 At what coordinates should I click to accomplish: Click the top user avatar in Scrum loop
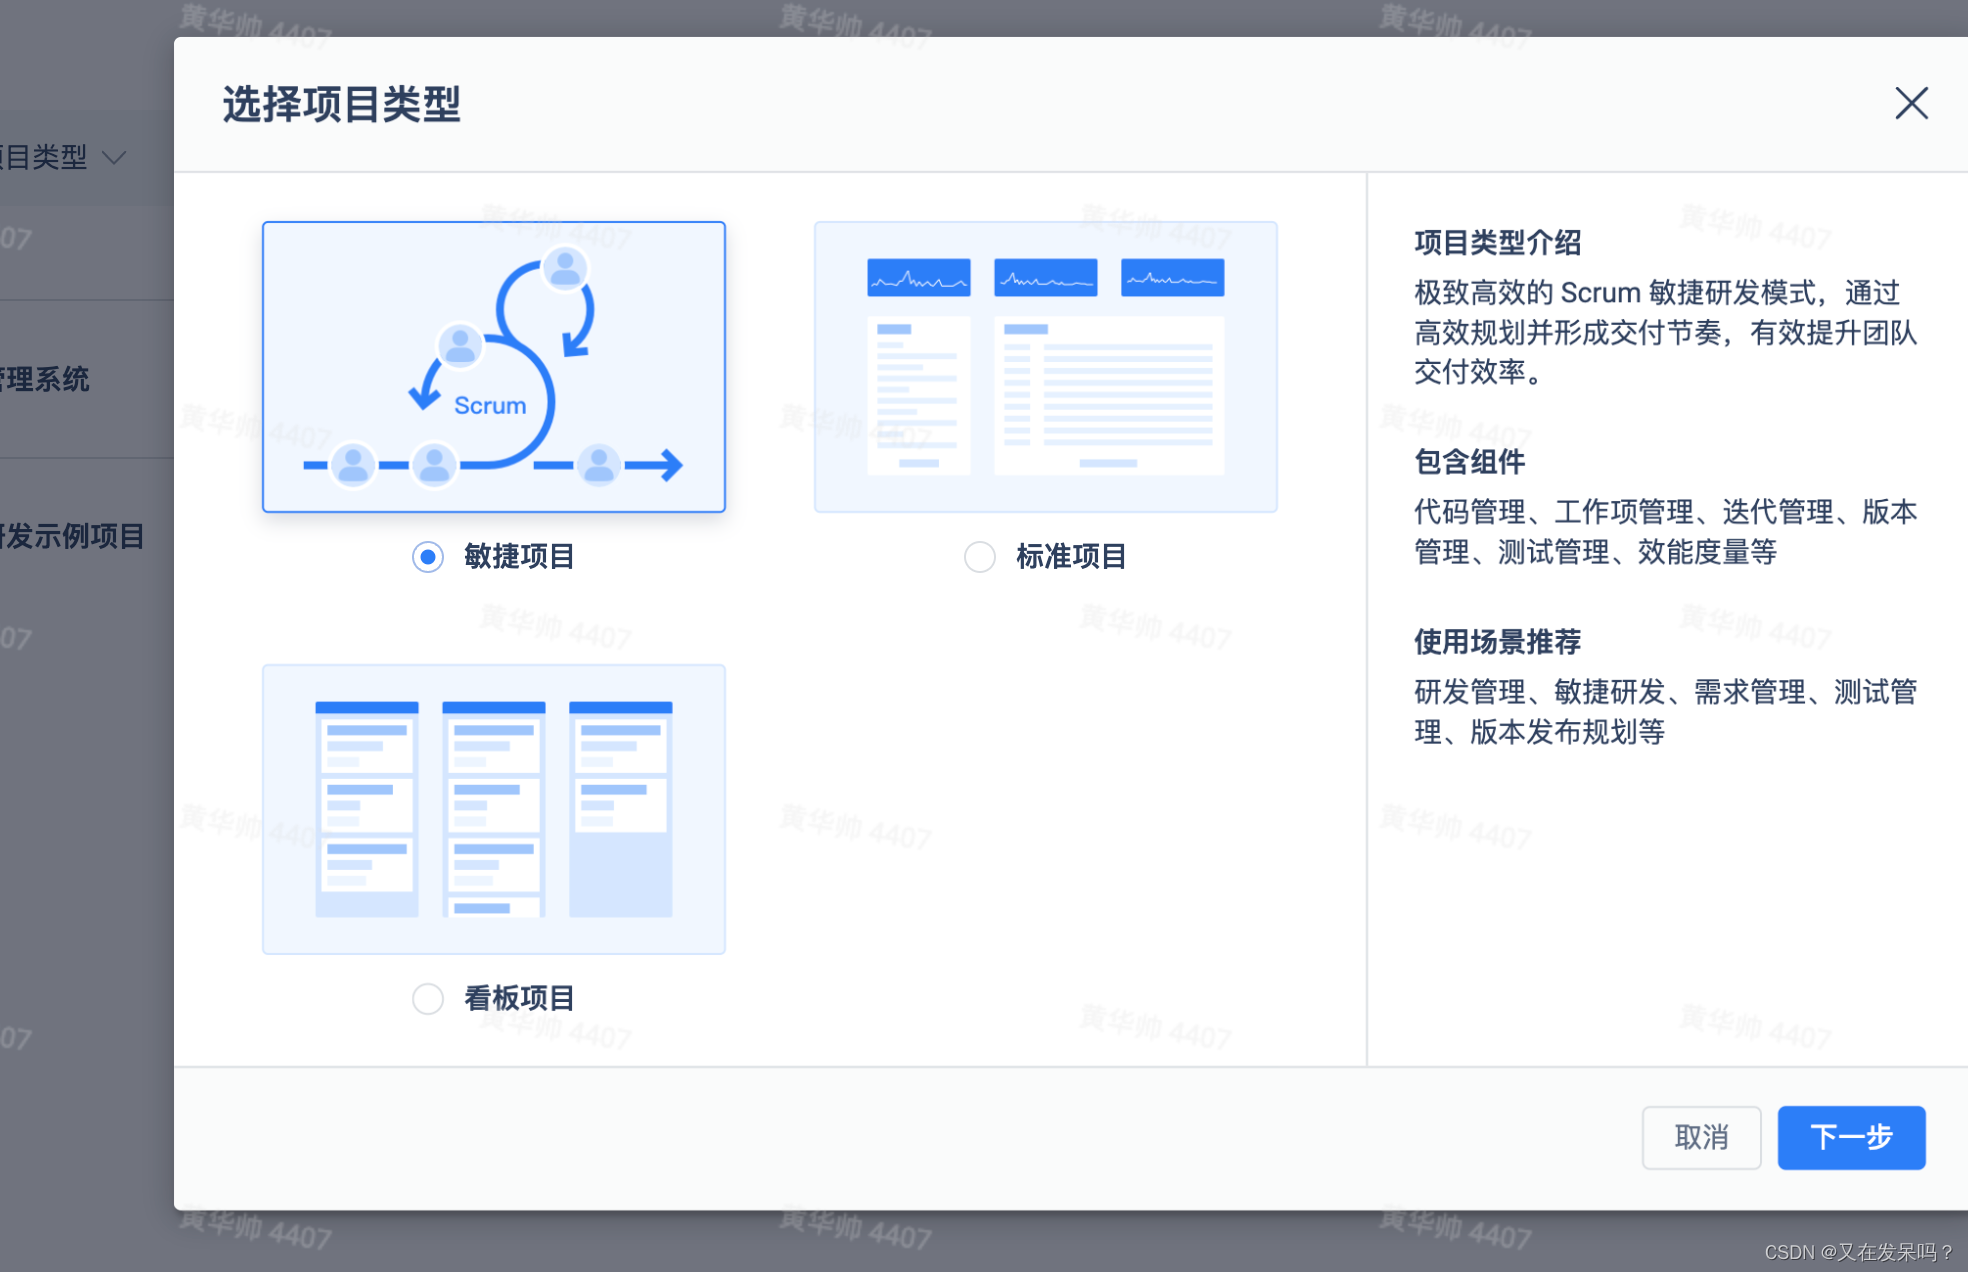[x=565, y=269]
